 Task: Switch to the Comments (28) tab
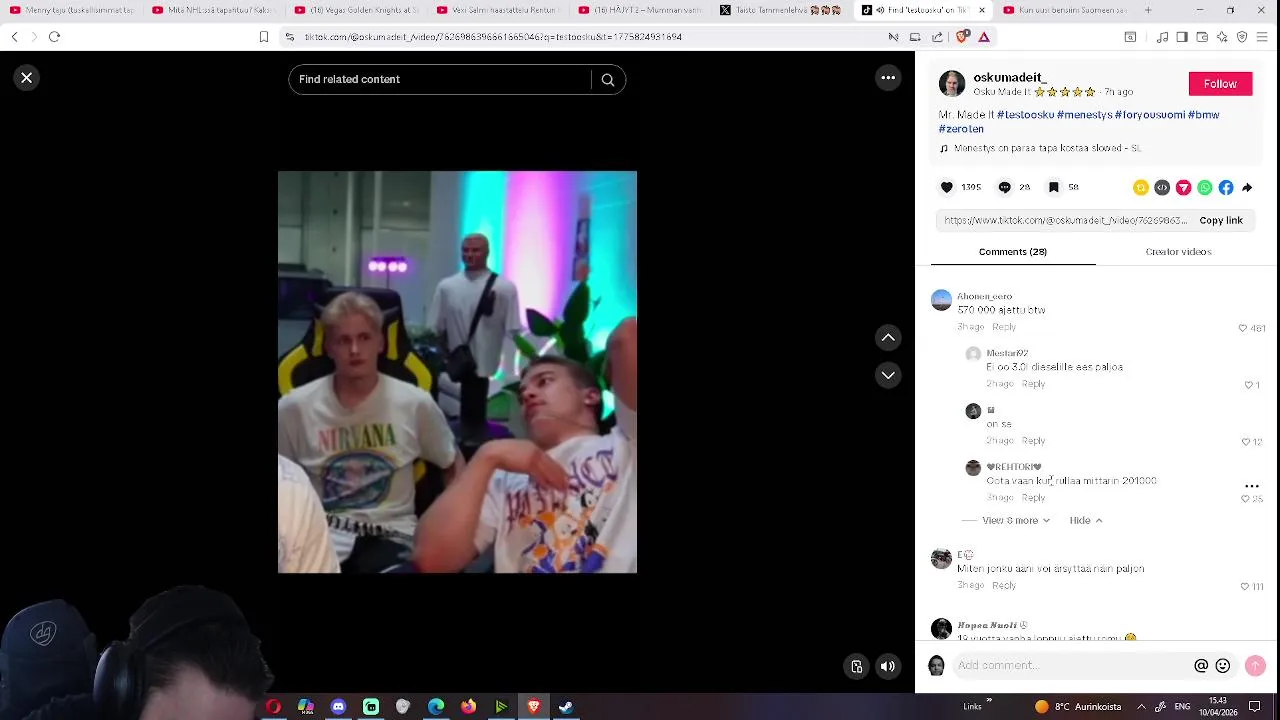pos(1013,252)
